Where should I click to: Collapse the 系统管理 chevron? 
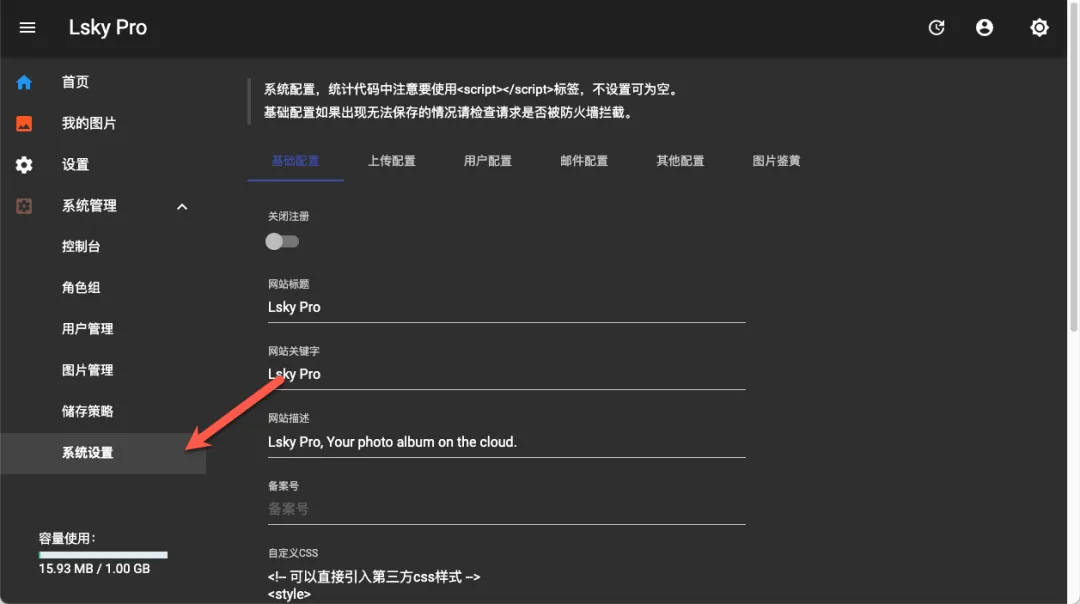(182, 207)
